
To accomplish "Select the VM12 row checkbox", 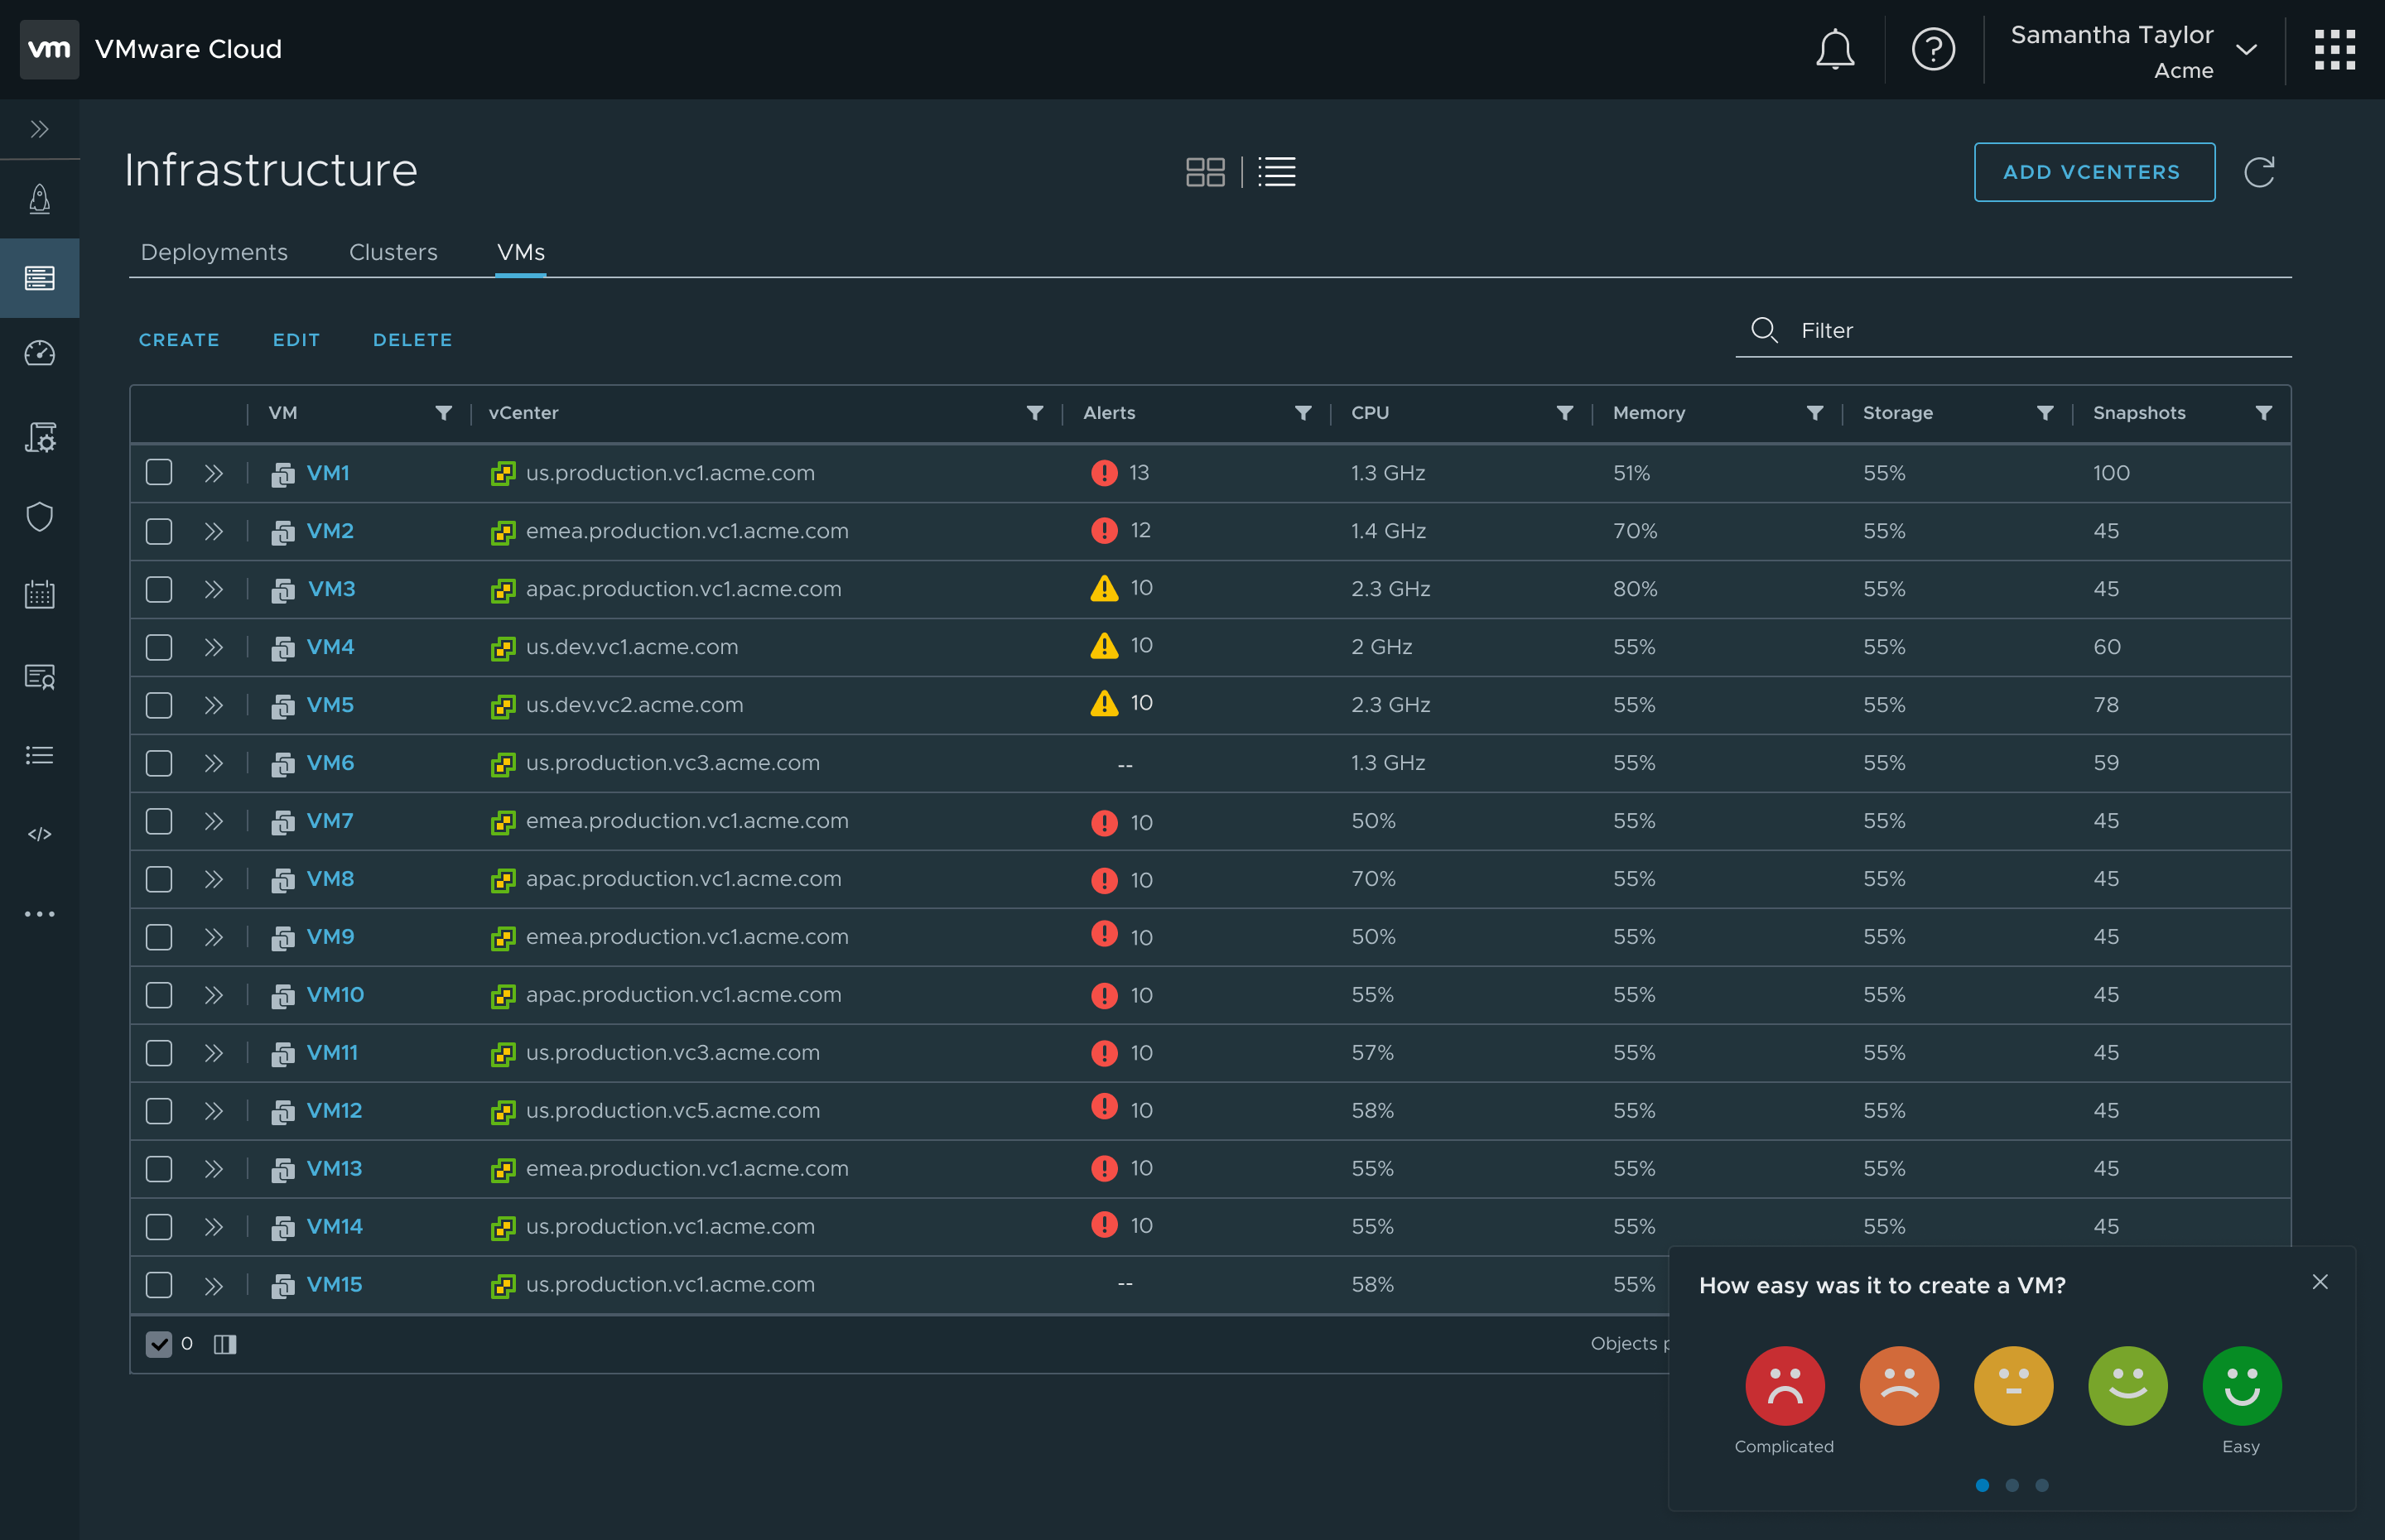I will 159,1110.
